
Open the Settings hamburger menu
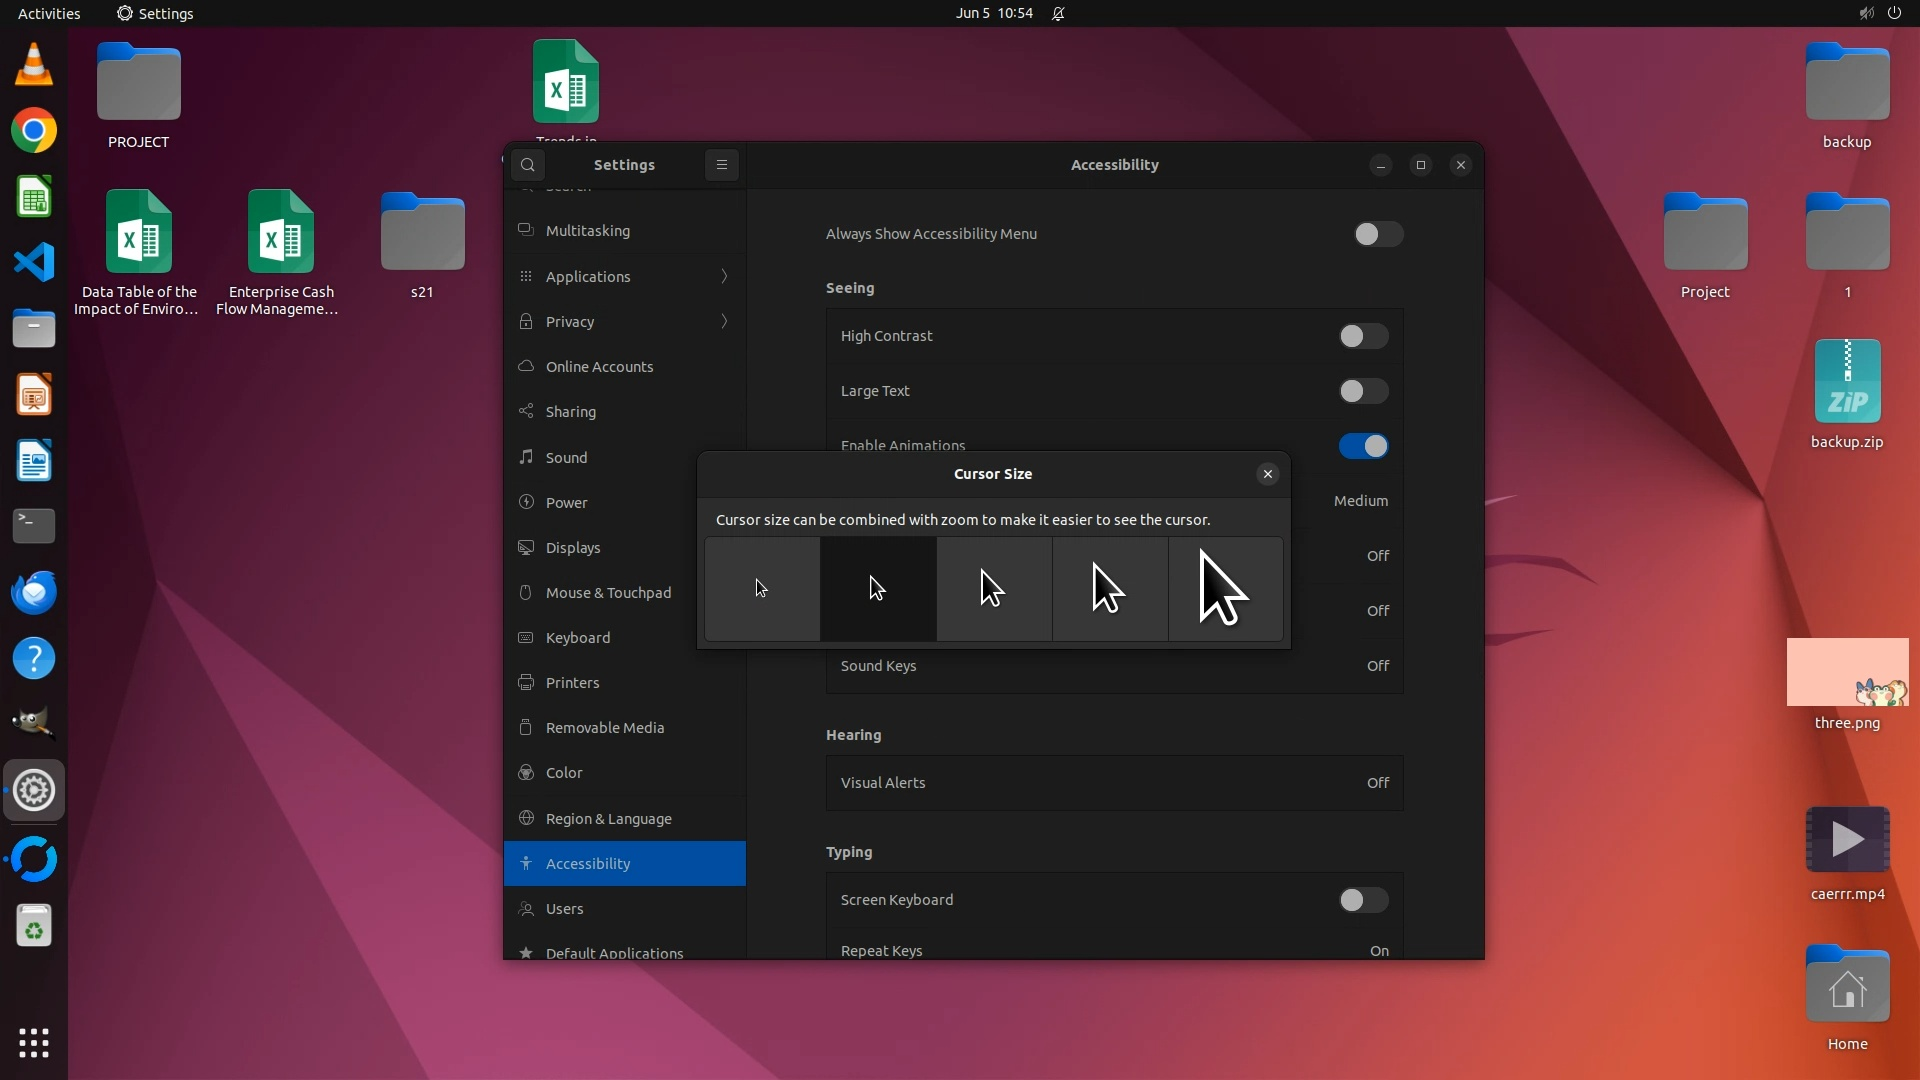tap(721, 165)
